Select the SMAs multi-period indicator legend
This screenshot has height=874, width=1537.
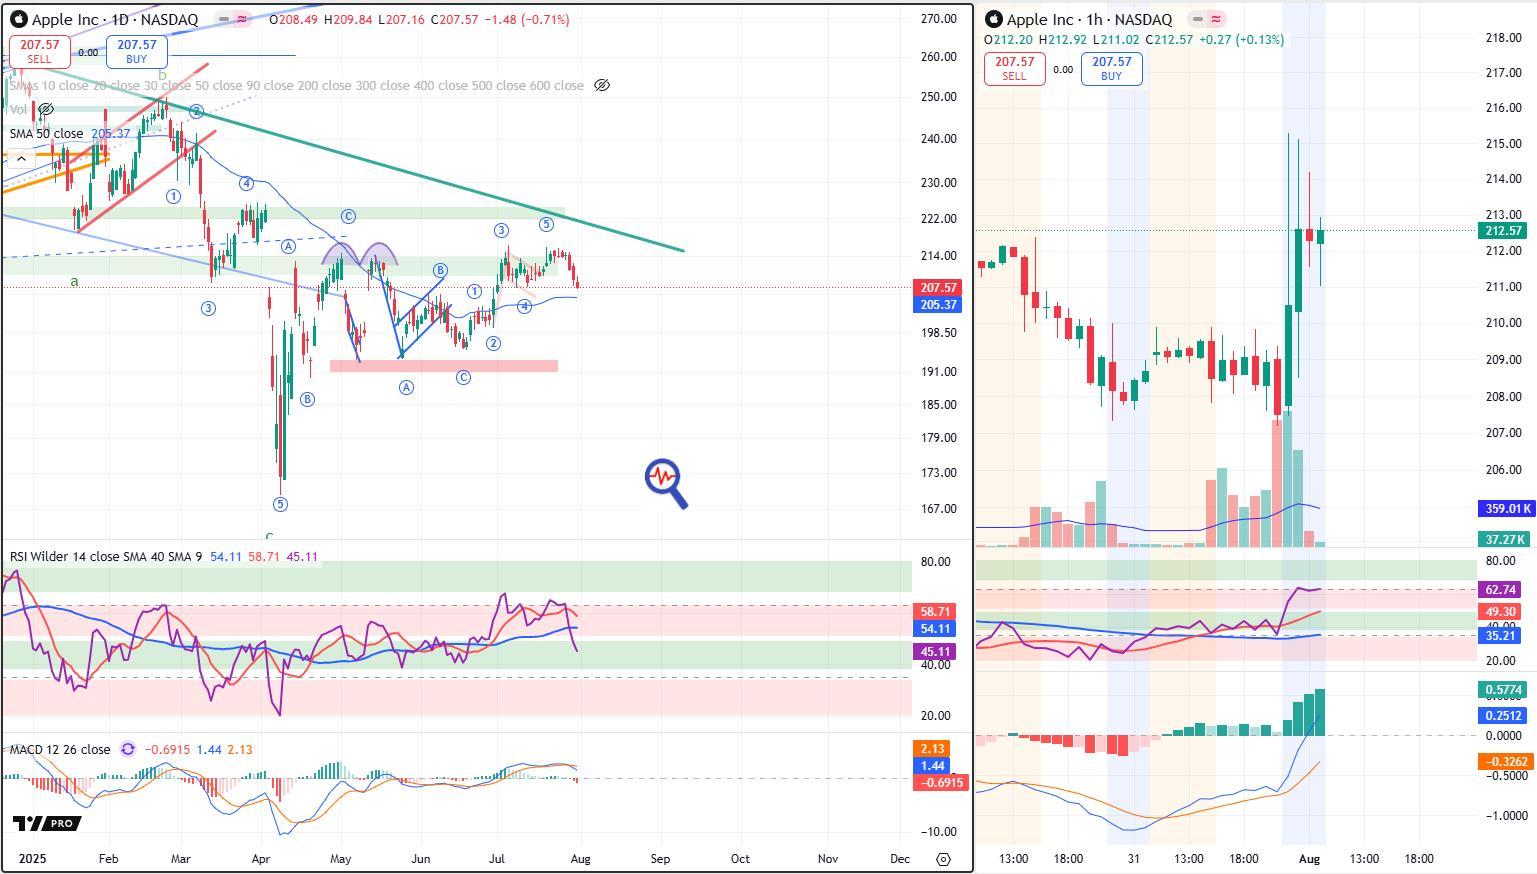point(296,86)
